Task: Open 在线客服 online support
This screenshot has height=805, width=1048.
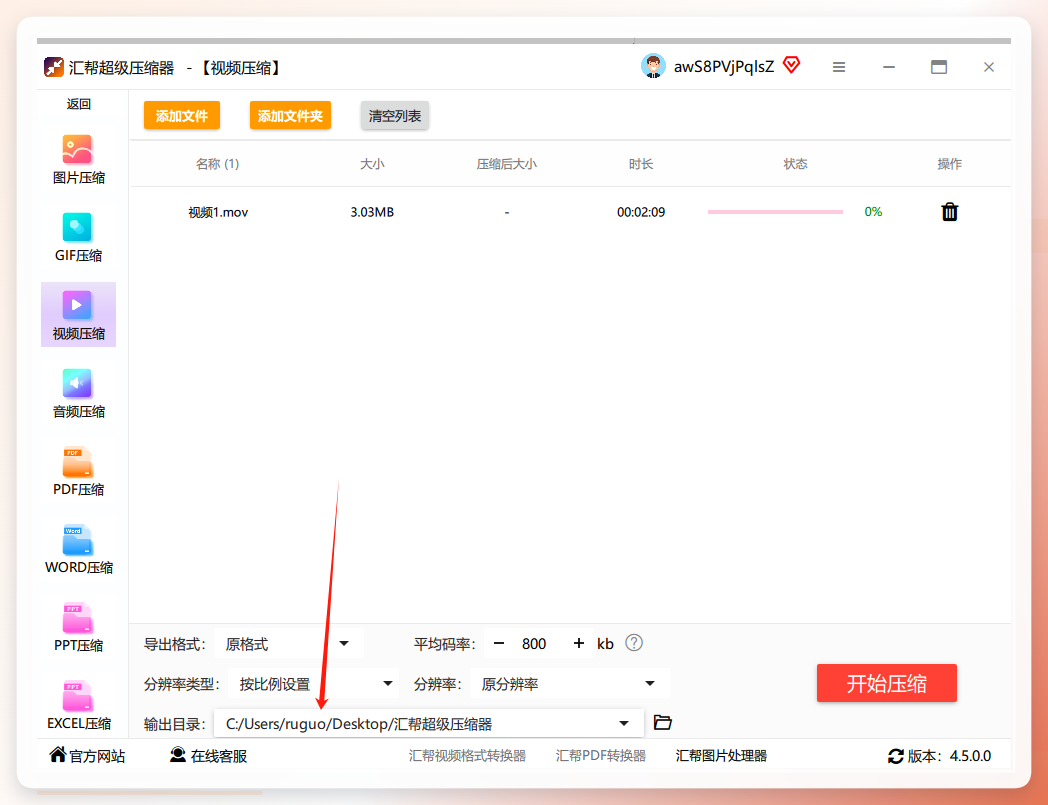Action: (x=209, y=756)
